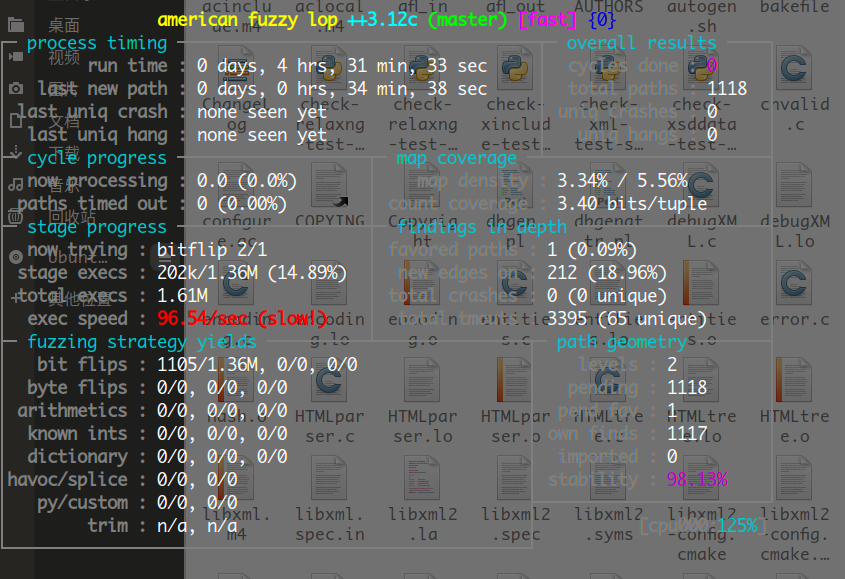Select the HTMLtree.o object file icon
The height and width of the screenshot is (579, 845).
pyautogui.click(x=795, y=380)
